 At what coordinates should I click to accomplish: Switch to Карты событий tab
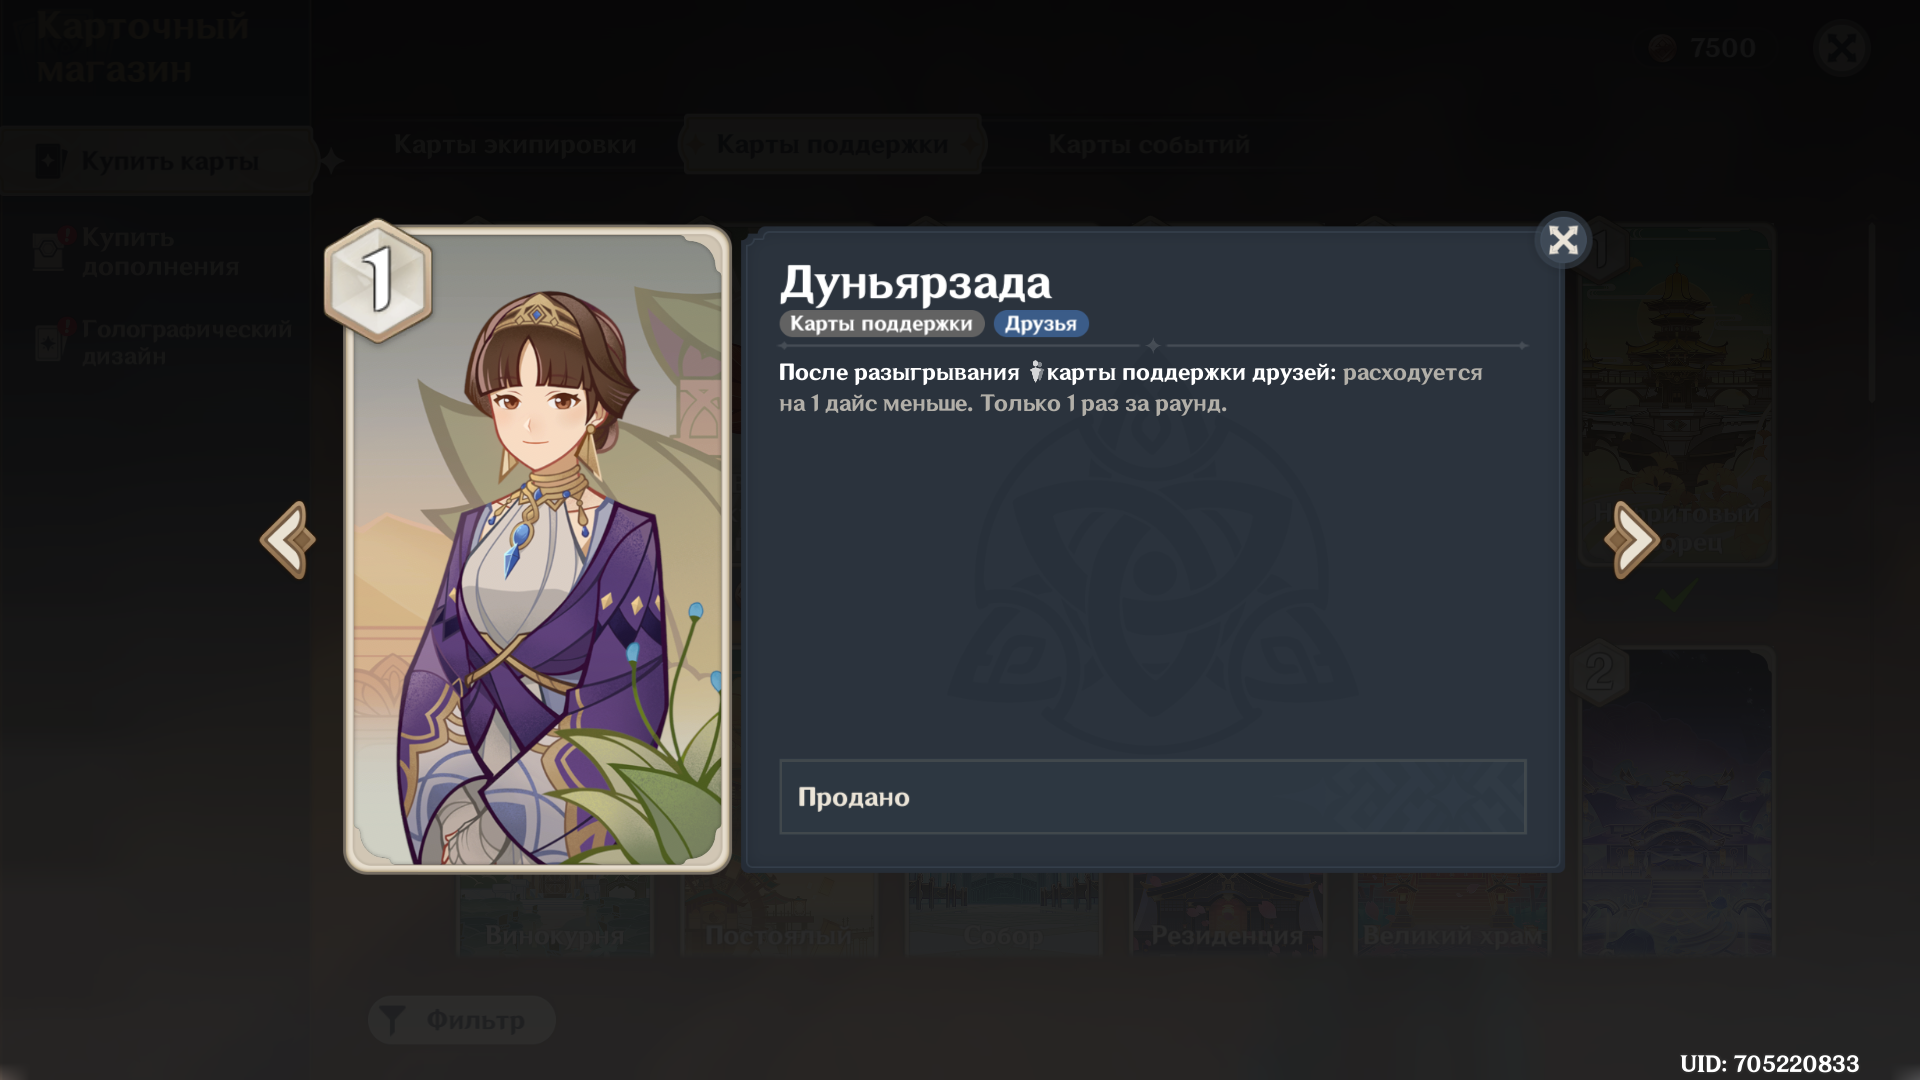pos(1149,145)
